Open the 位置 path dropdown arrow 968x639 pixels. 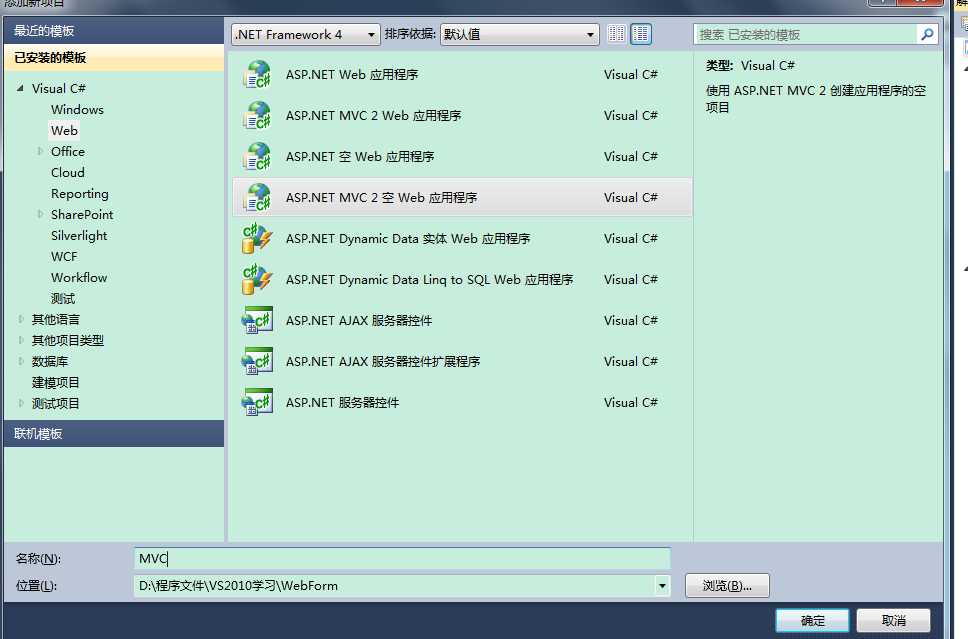click(x=662, y=585)
